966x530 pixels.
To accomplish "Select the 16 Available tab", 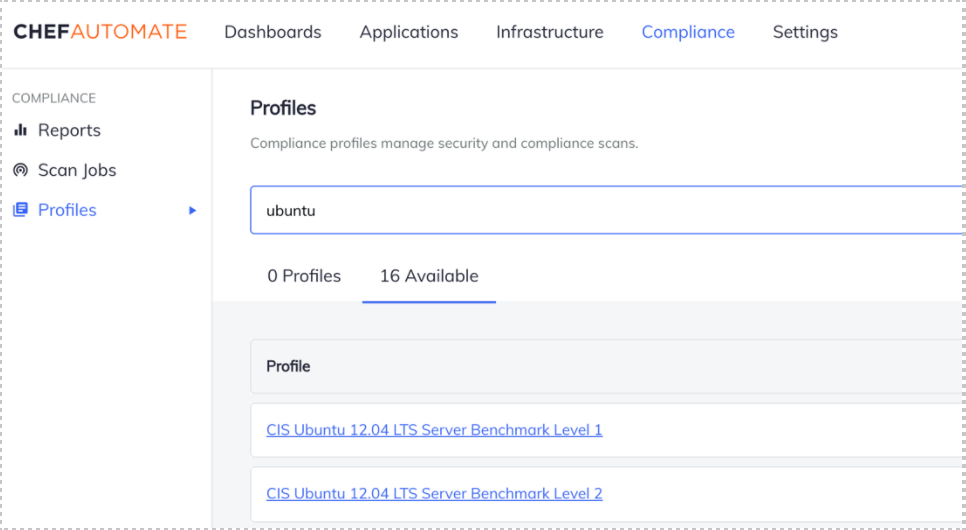I will coord(428,276).
